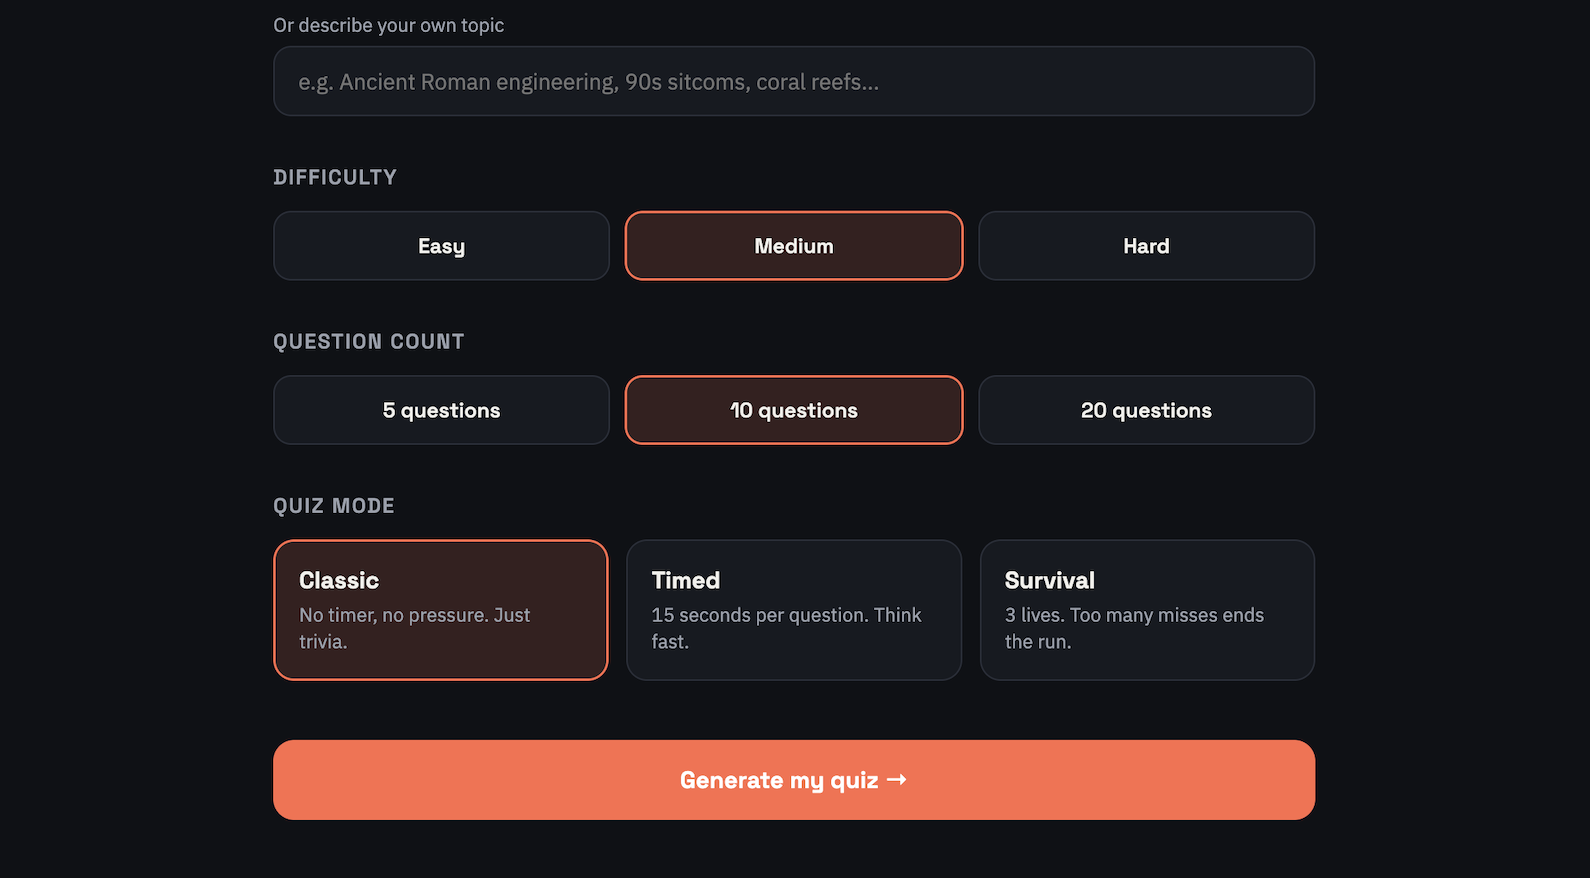Pick the Timed quiz mode card
1590x878 pixels.
(x=794, y=610)
